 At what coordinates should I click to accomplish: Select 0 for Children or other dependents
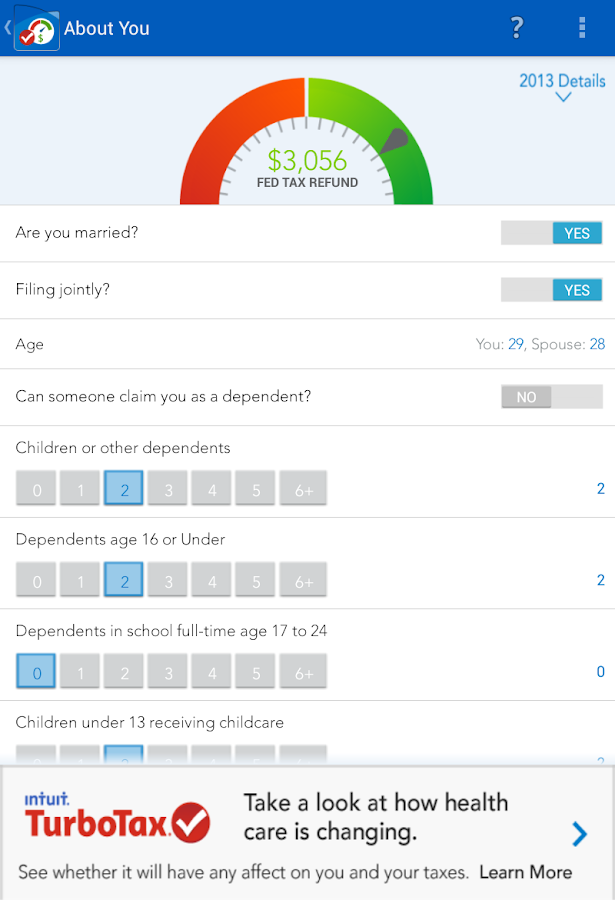[x=37, y=489]
